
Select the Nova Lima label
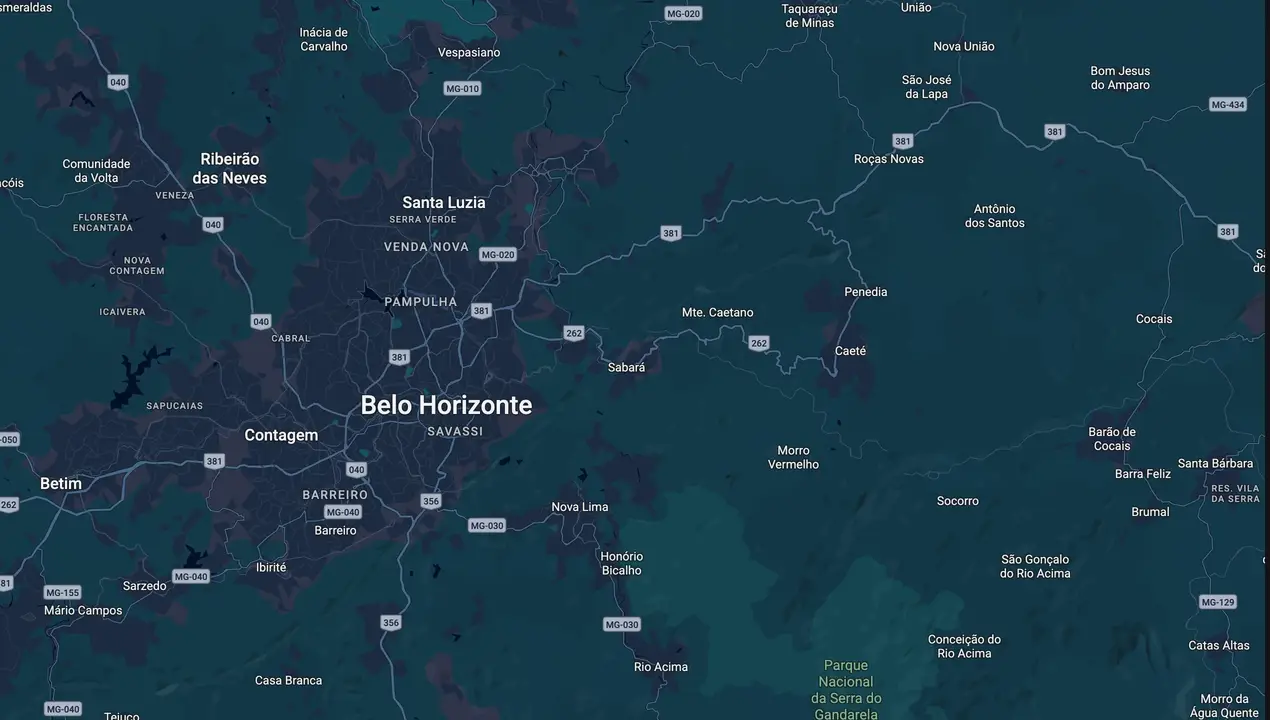pyautogui.click(x=580, y=507)
